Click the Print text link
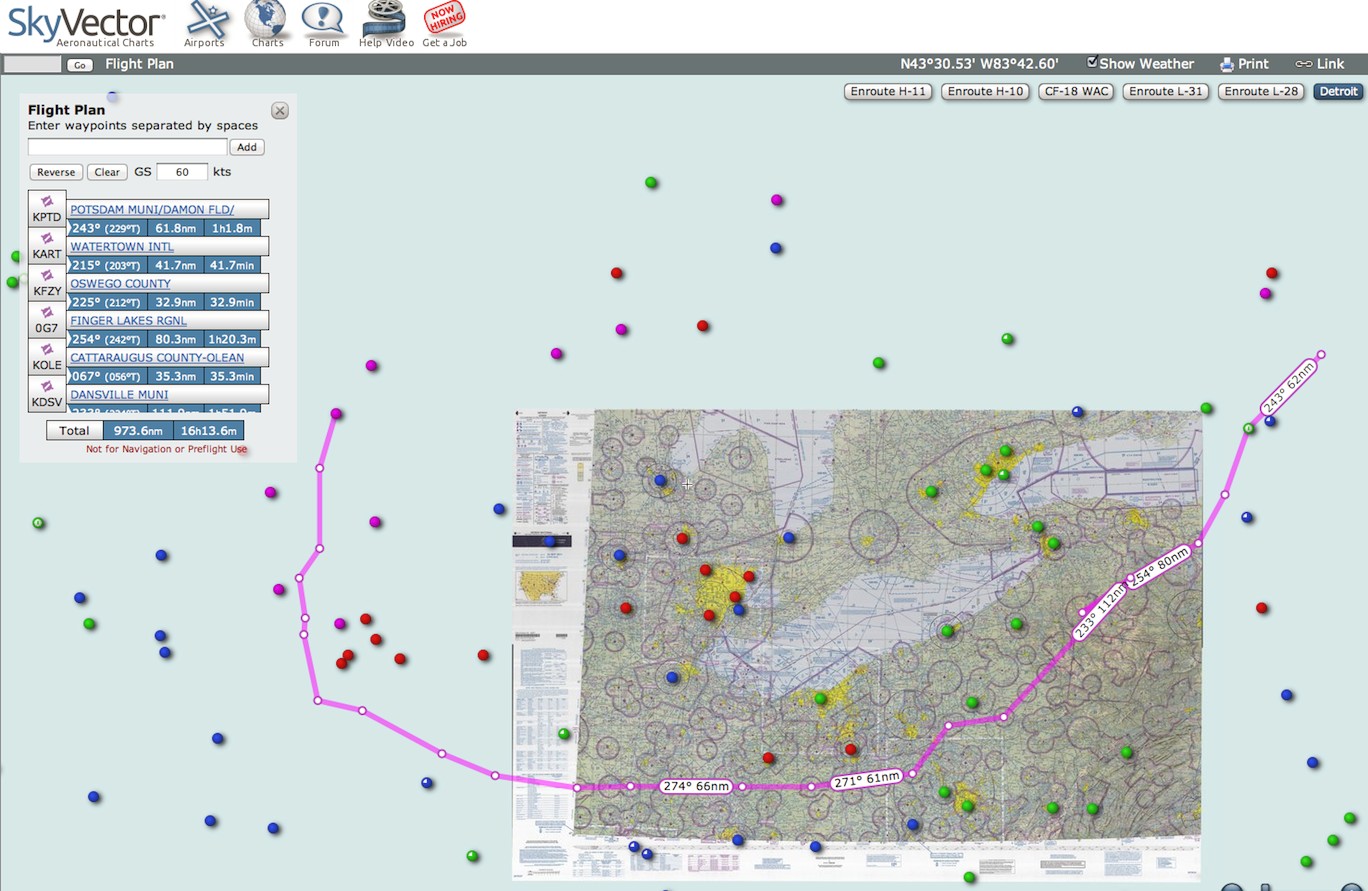 tap(1253, 64)
